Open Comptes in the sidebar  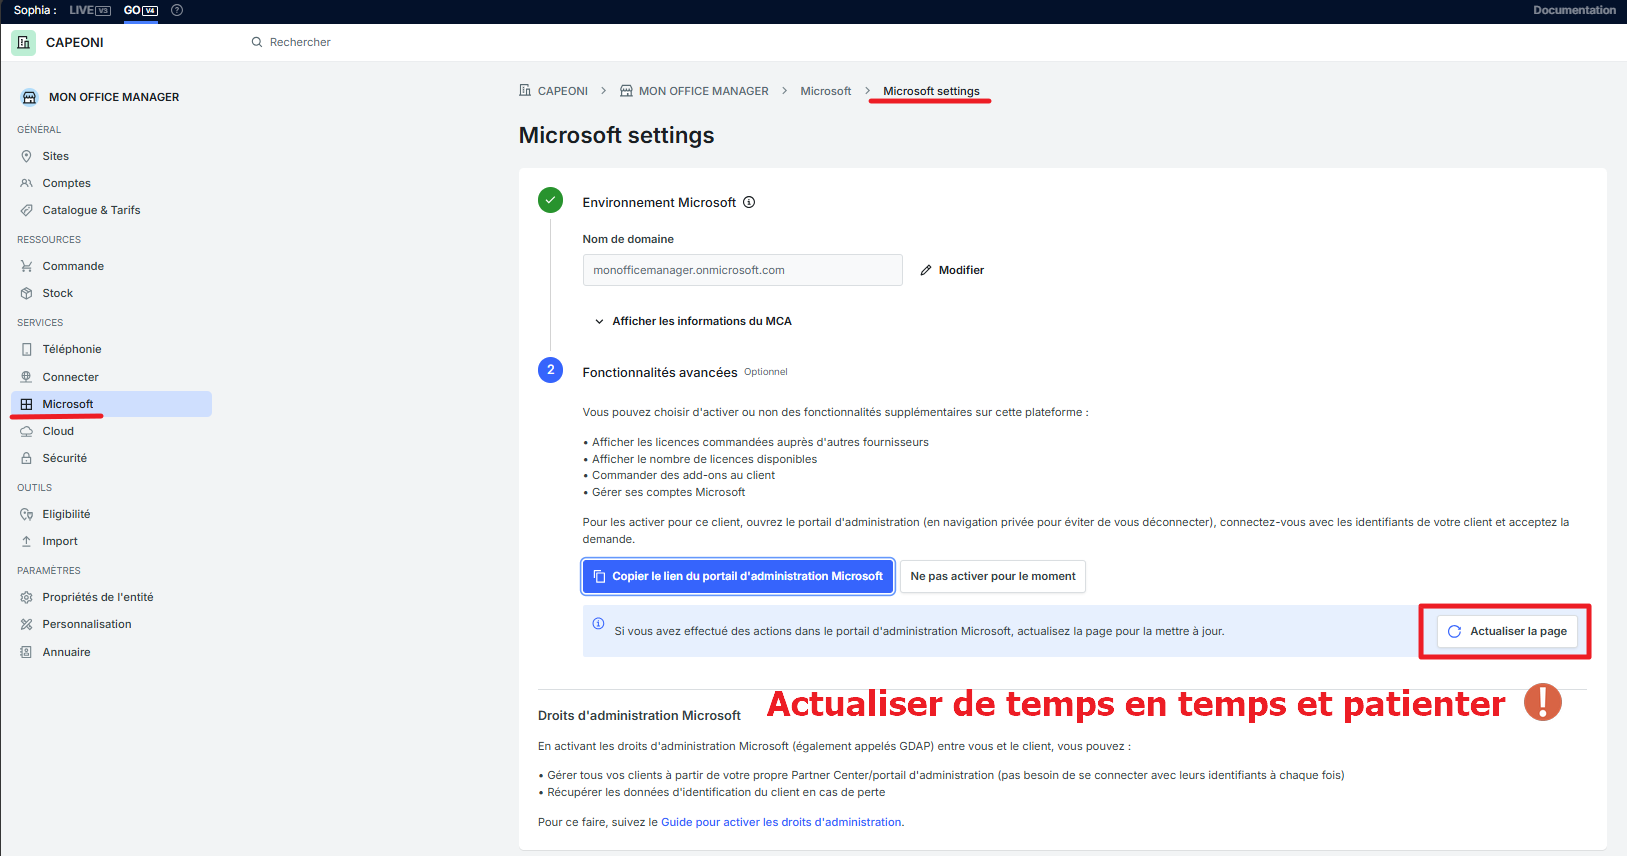tap(66, 183)
